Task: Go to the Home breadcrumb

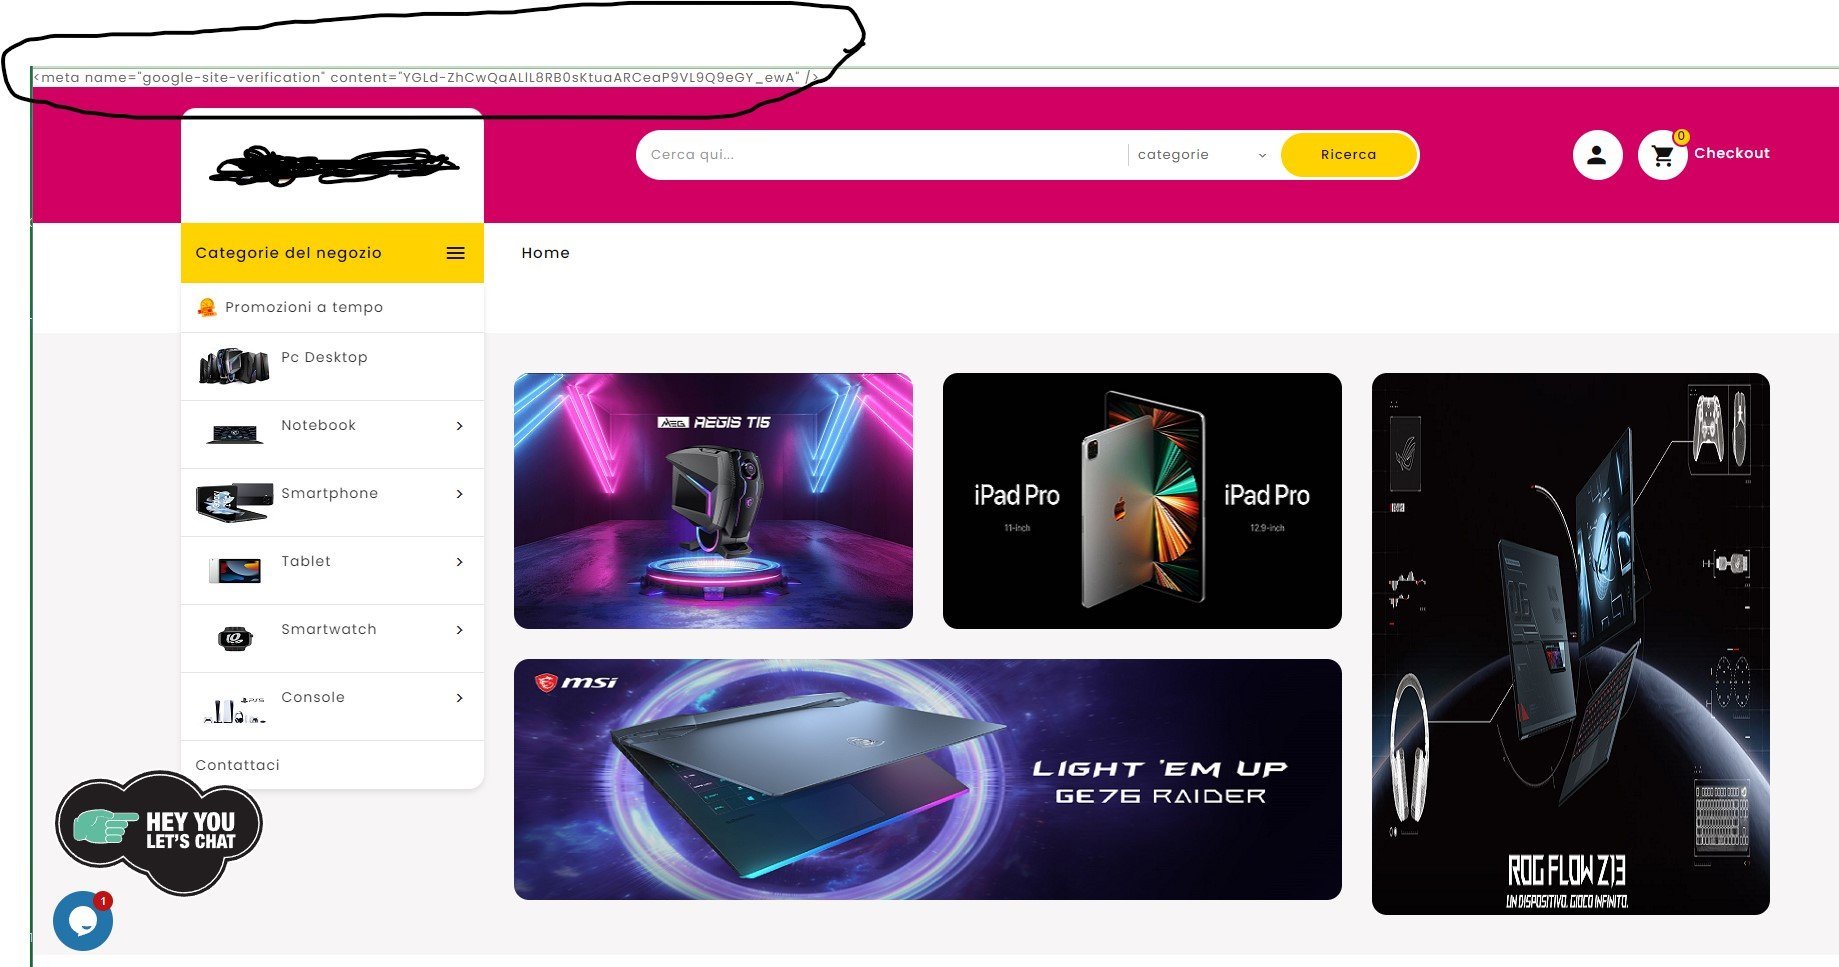Action: point(545,253)
